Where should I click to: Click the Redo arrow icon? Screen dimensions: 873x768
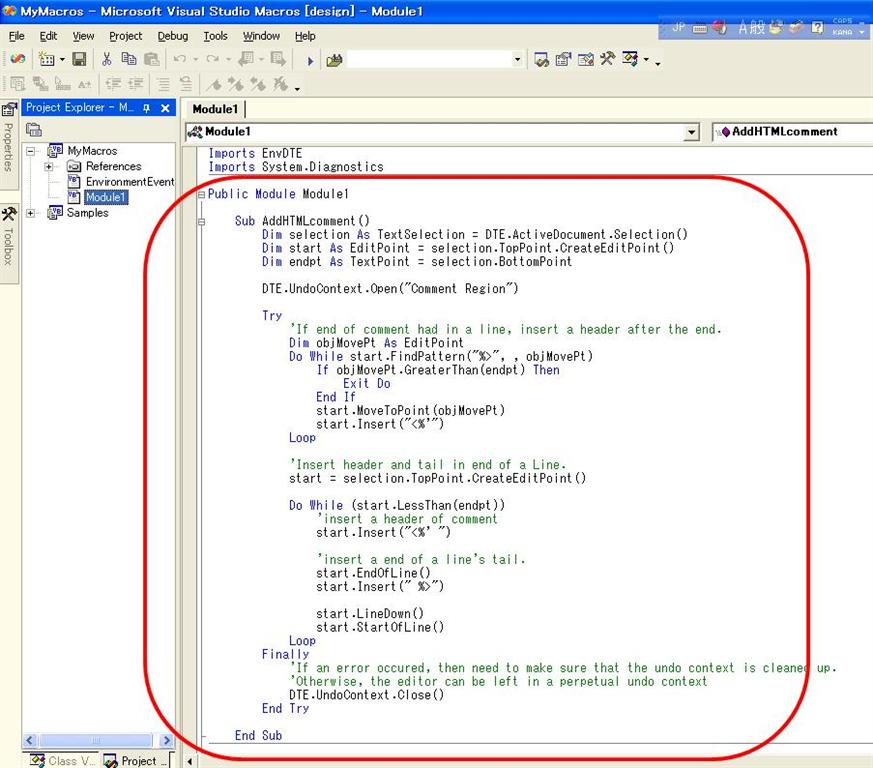tap(212, 59)
